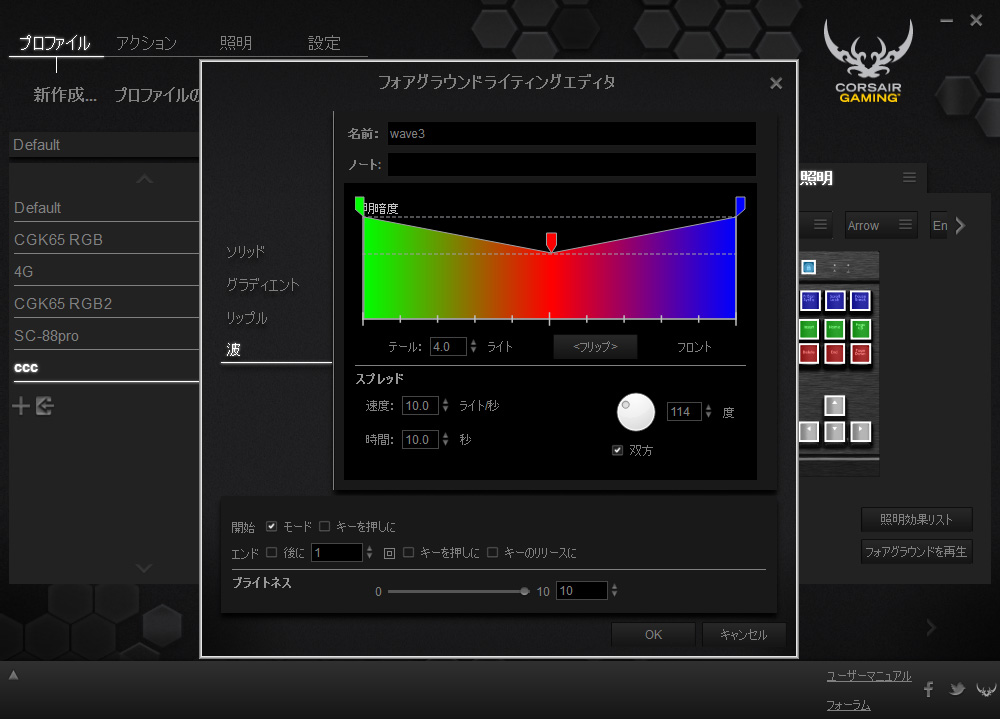Click the 照明 panel hamburger menu icon
The height and width of the screenshot is (719, 1000).
tap(909, 177)
